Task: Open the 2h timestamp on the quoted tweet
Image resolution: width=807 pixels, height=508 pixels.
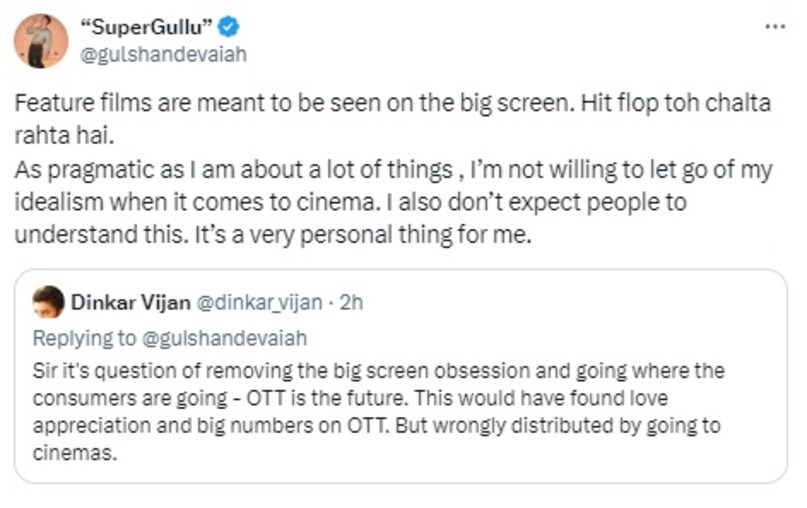Action: [x=351, y=302]
